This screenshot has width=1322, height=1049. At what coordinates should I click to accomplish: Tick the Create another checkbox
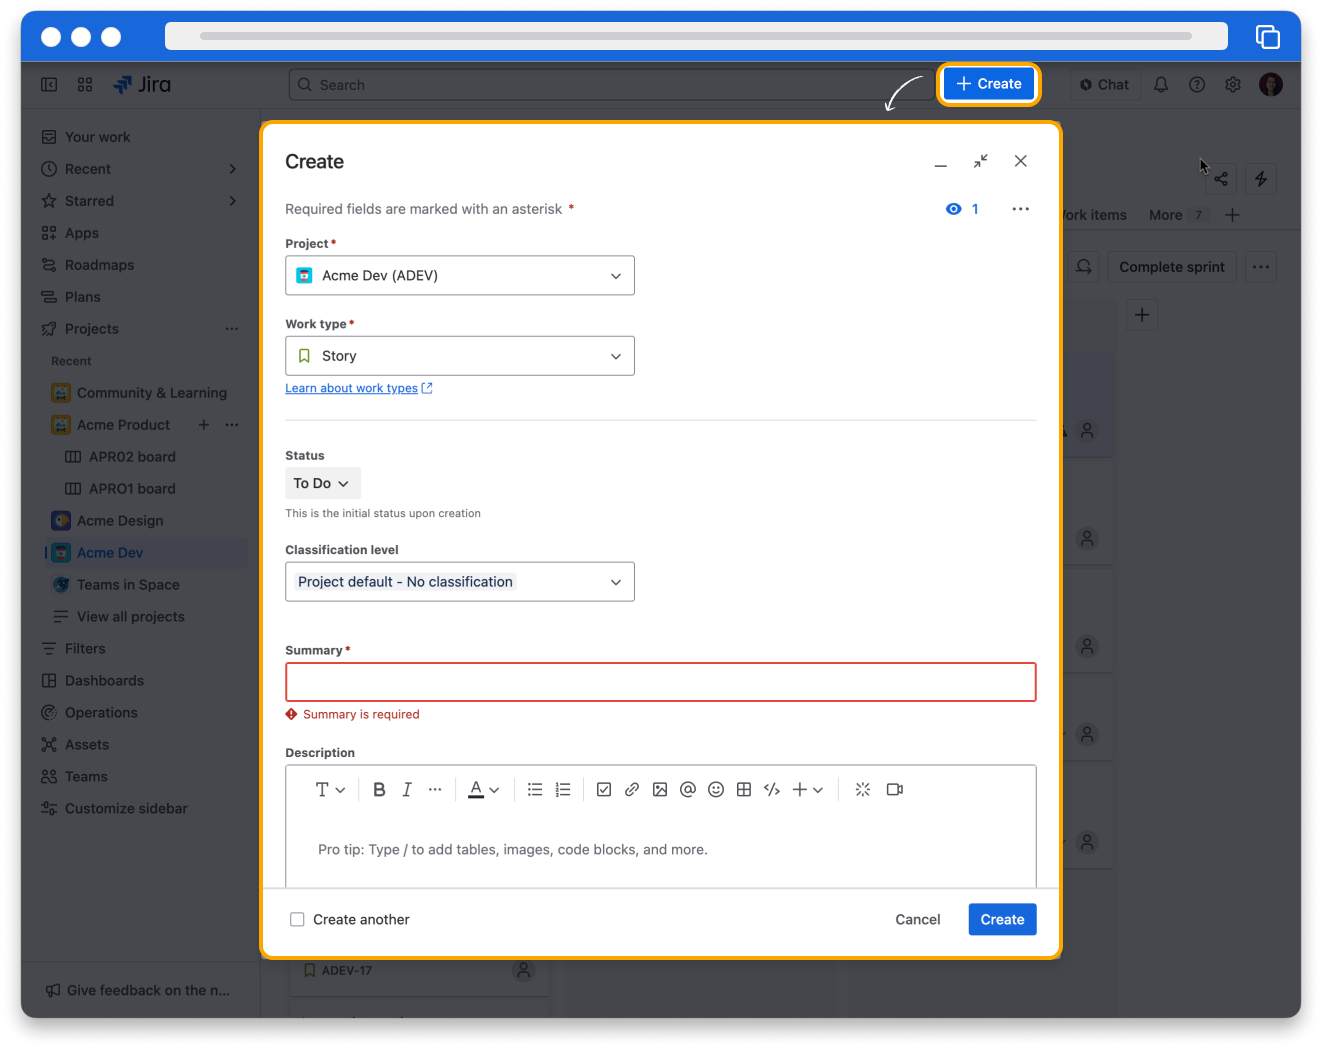pos(297,920)
